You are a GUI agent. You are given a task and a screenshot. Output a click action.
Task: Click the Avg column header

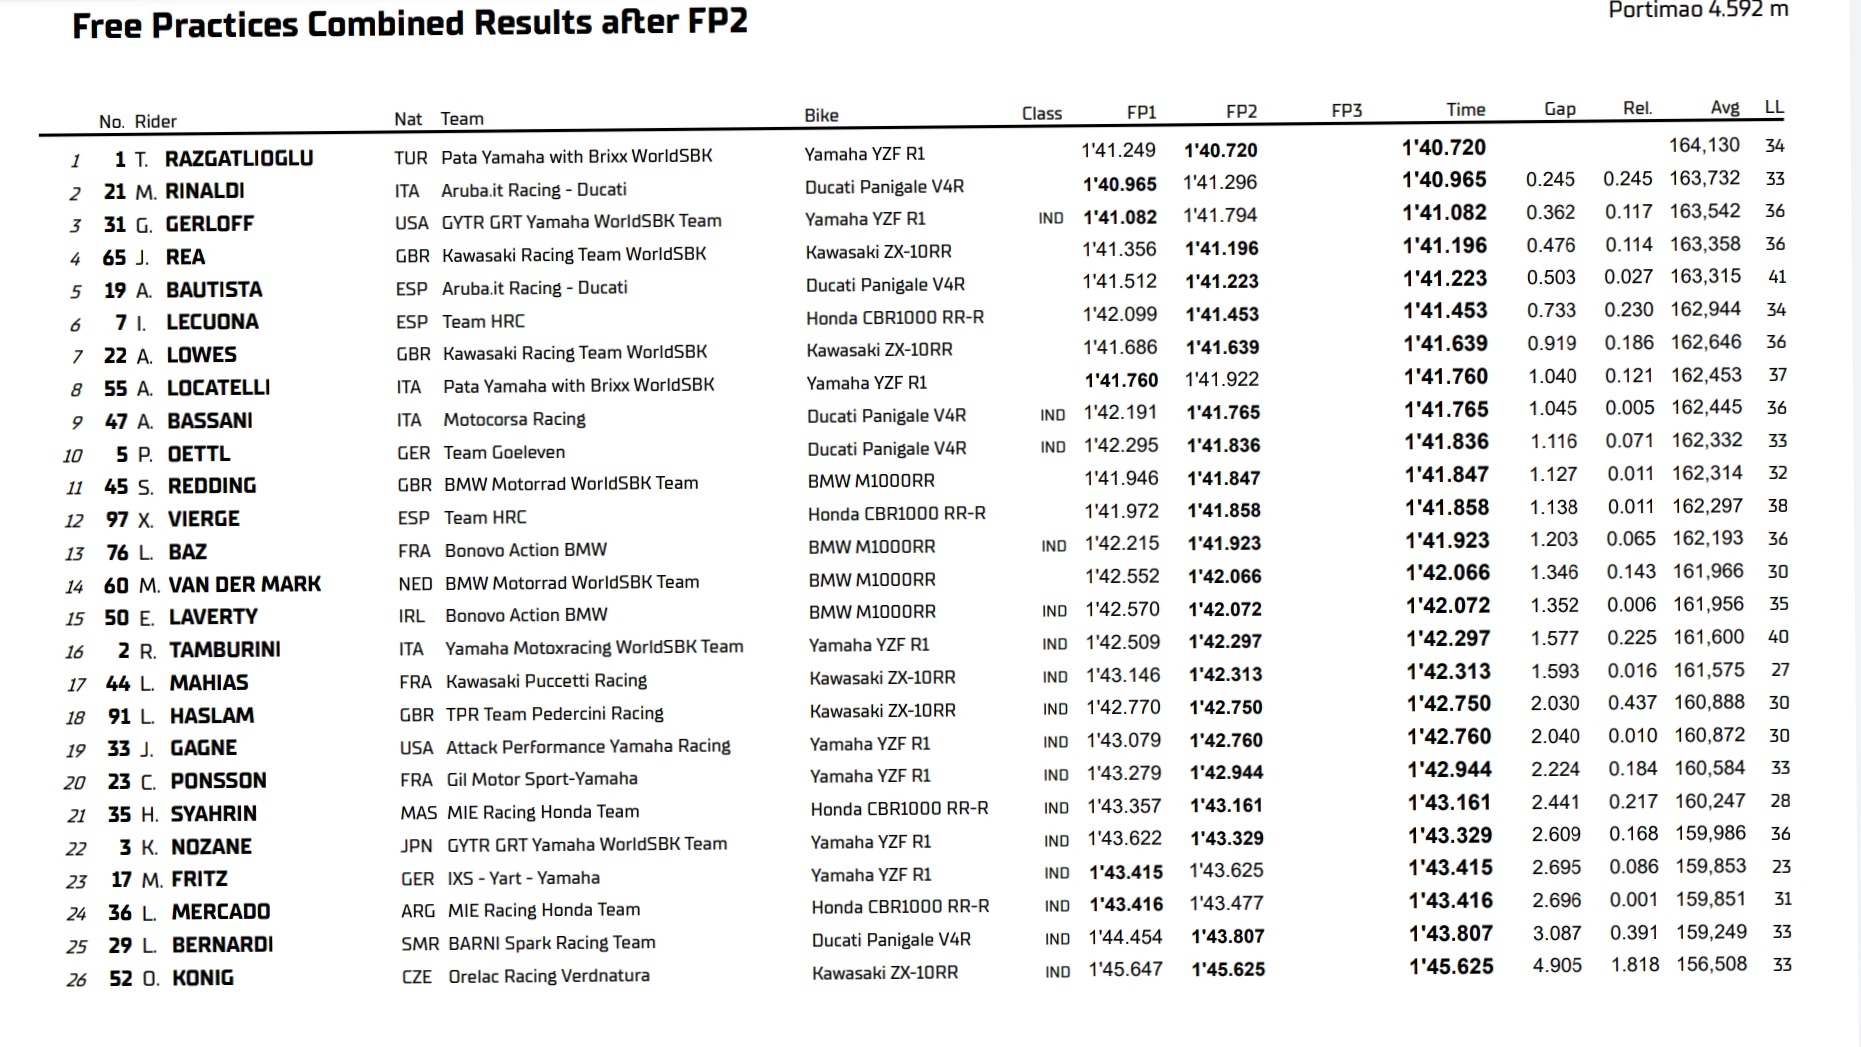click(x=1725, y=107)
